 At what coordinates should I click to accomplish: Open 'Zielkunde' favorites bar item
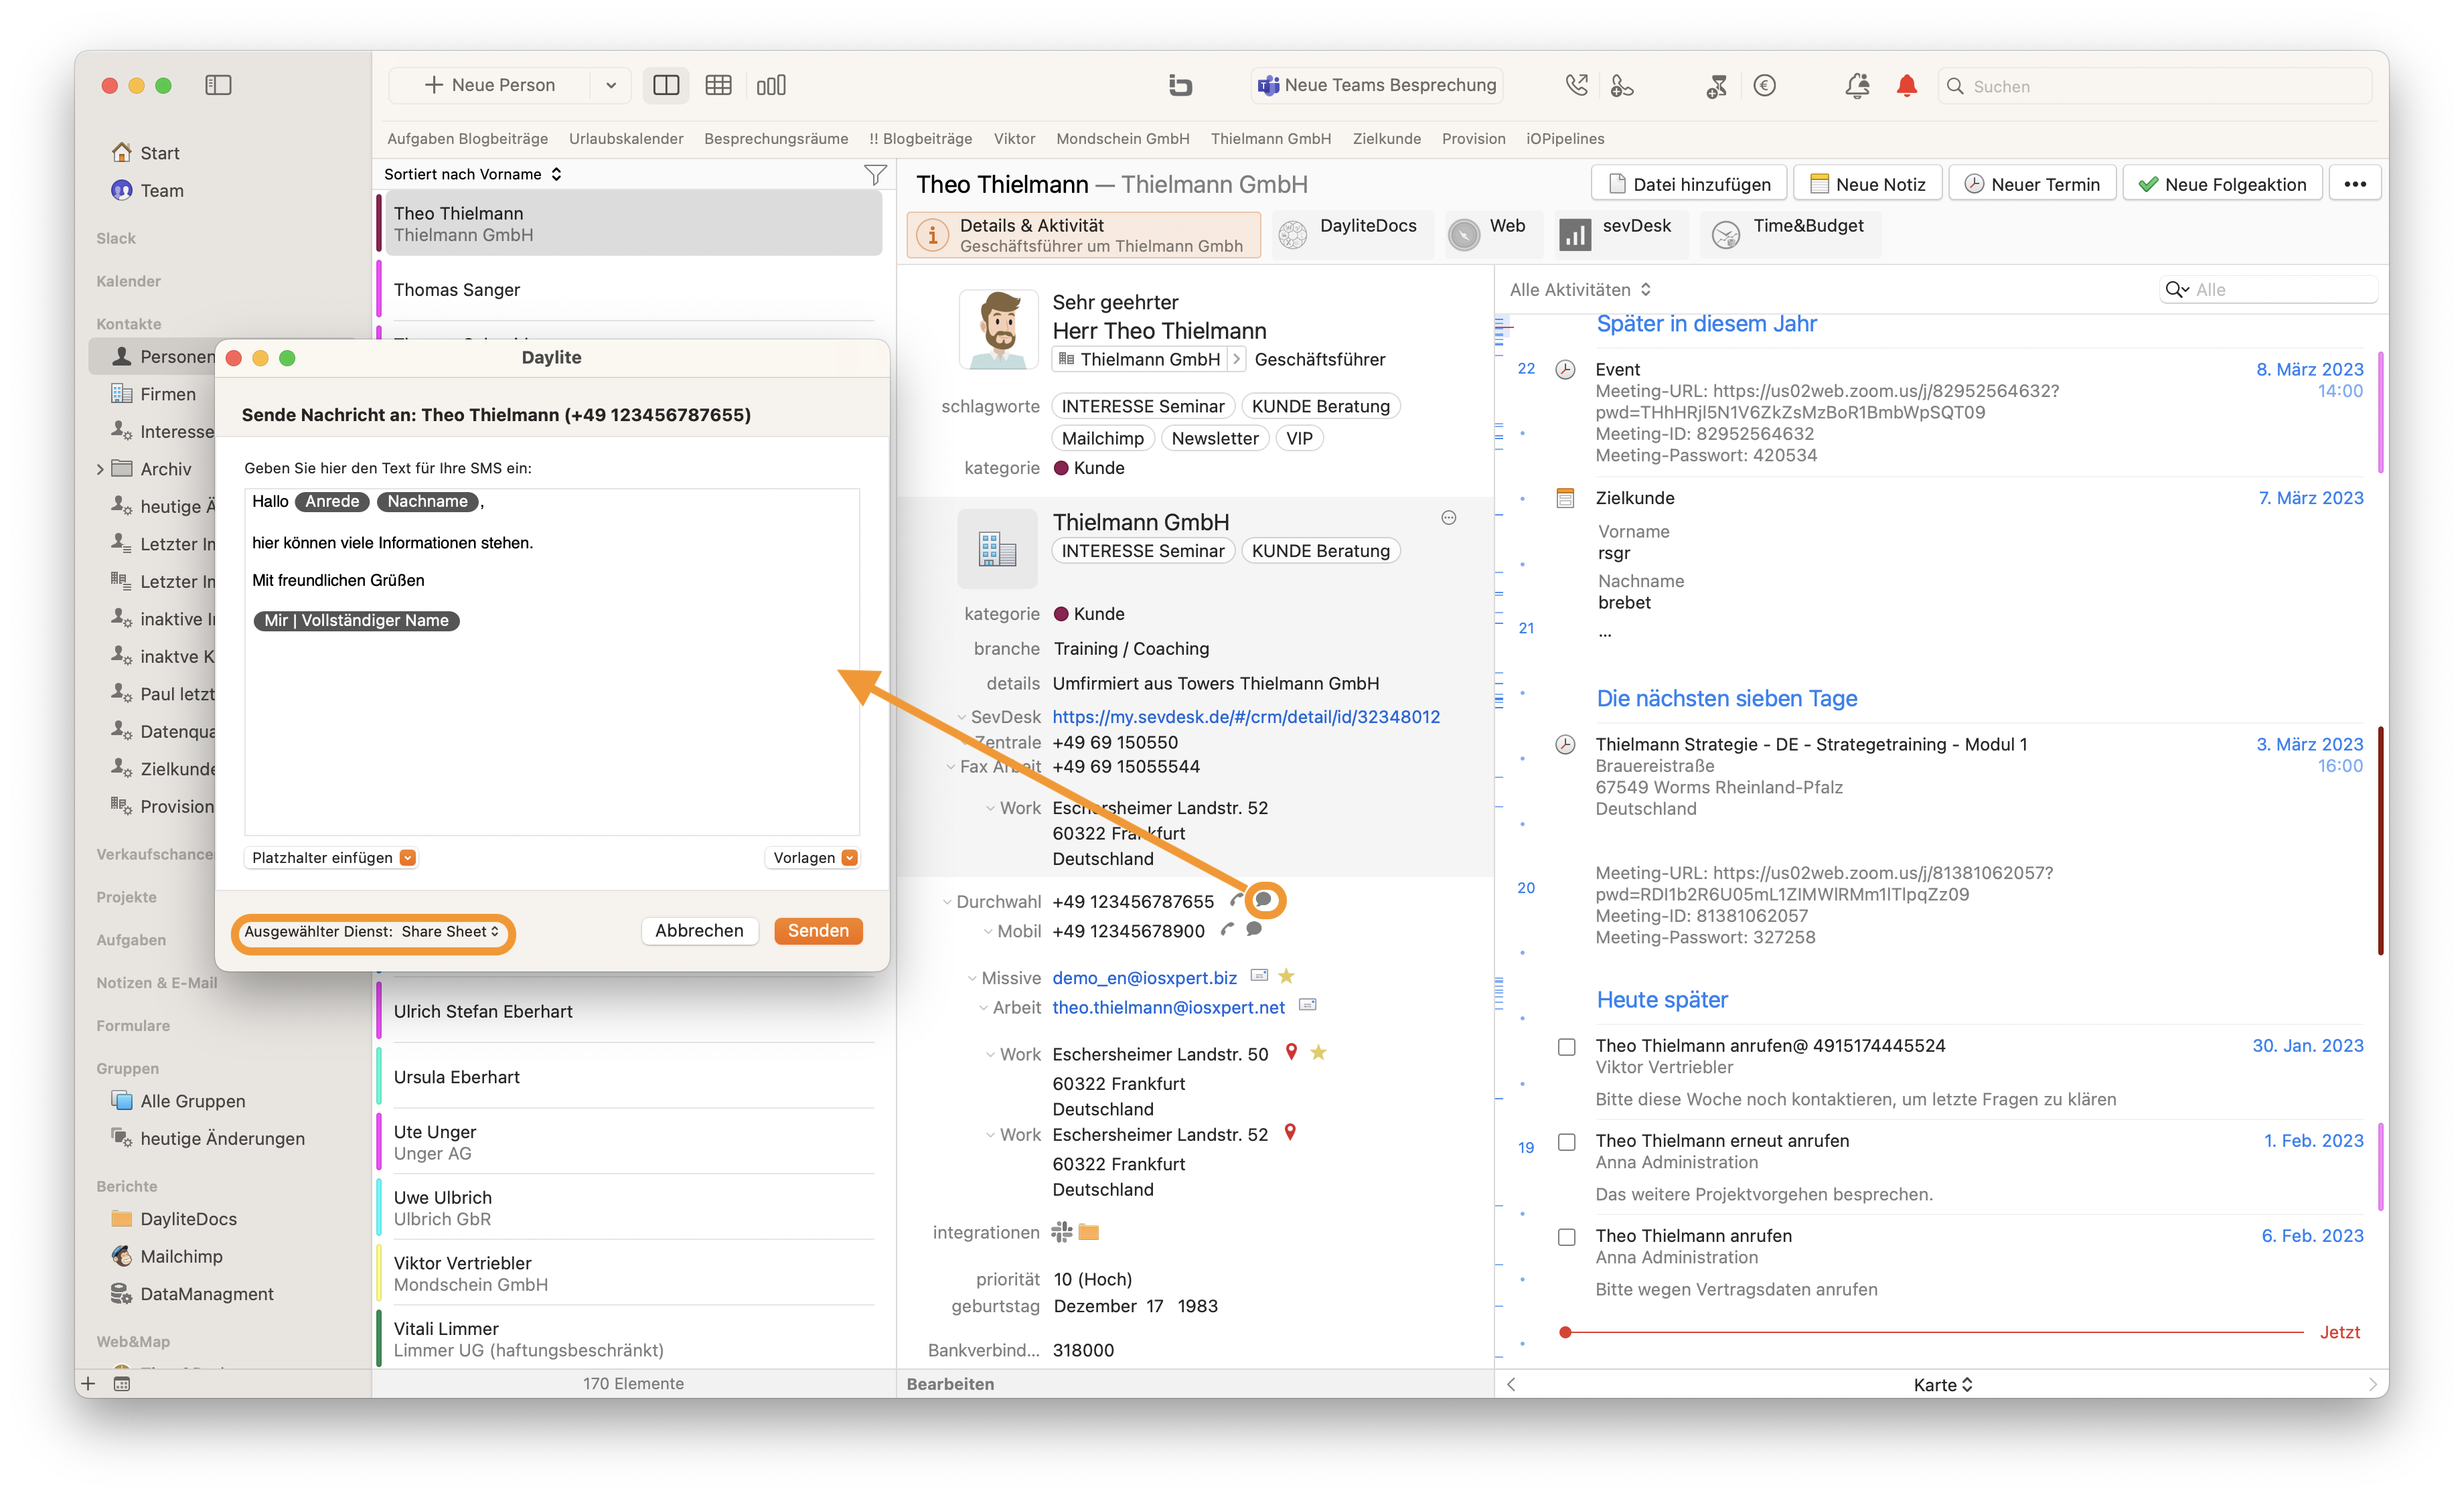tap(1386, 138)
